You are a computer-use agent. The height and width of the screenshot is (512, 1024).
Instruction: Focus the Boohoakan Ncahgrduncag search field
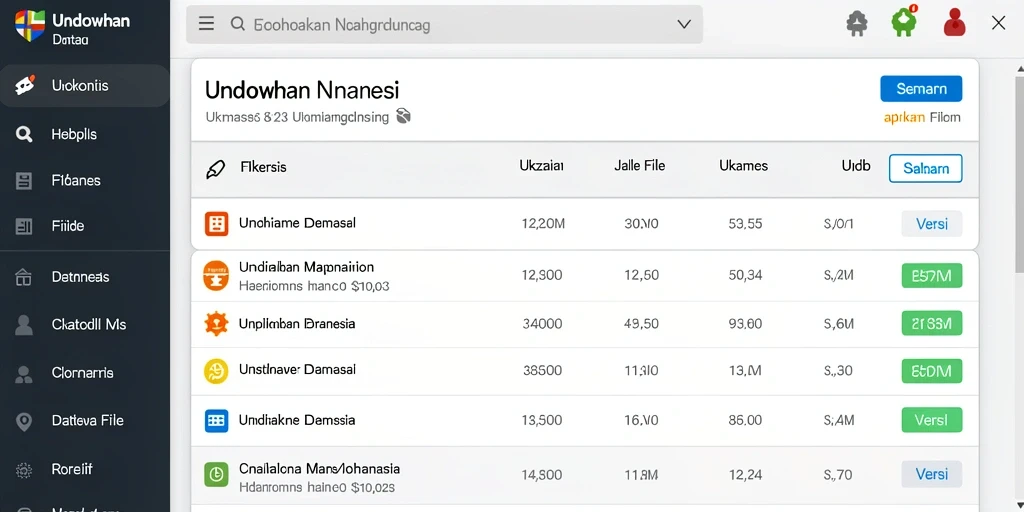tap(444, 25)
